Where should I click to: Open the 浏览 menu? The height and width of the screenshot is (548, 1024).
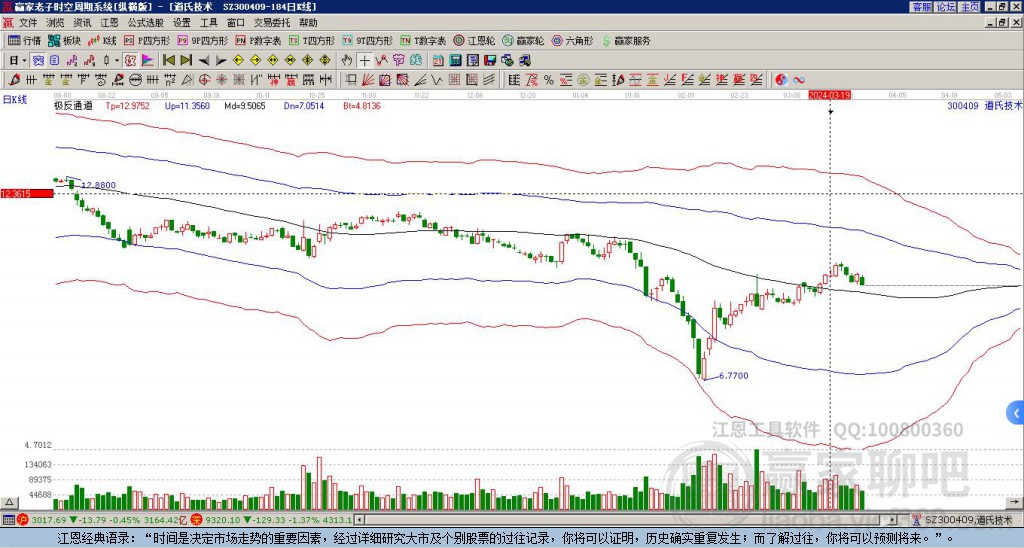56,23
